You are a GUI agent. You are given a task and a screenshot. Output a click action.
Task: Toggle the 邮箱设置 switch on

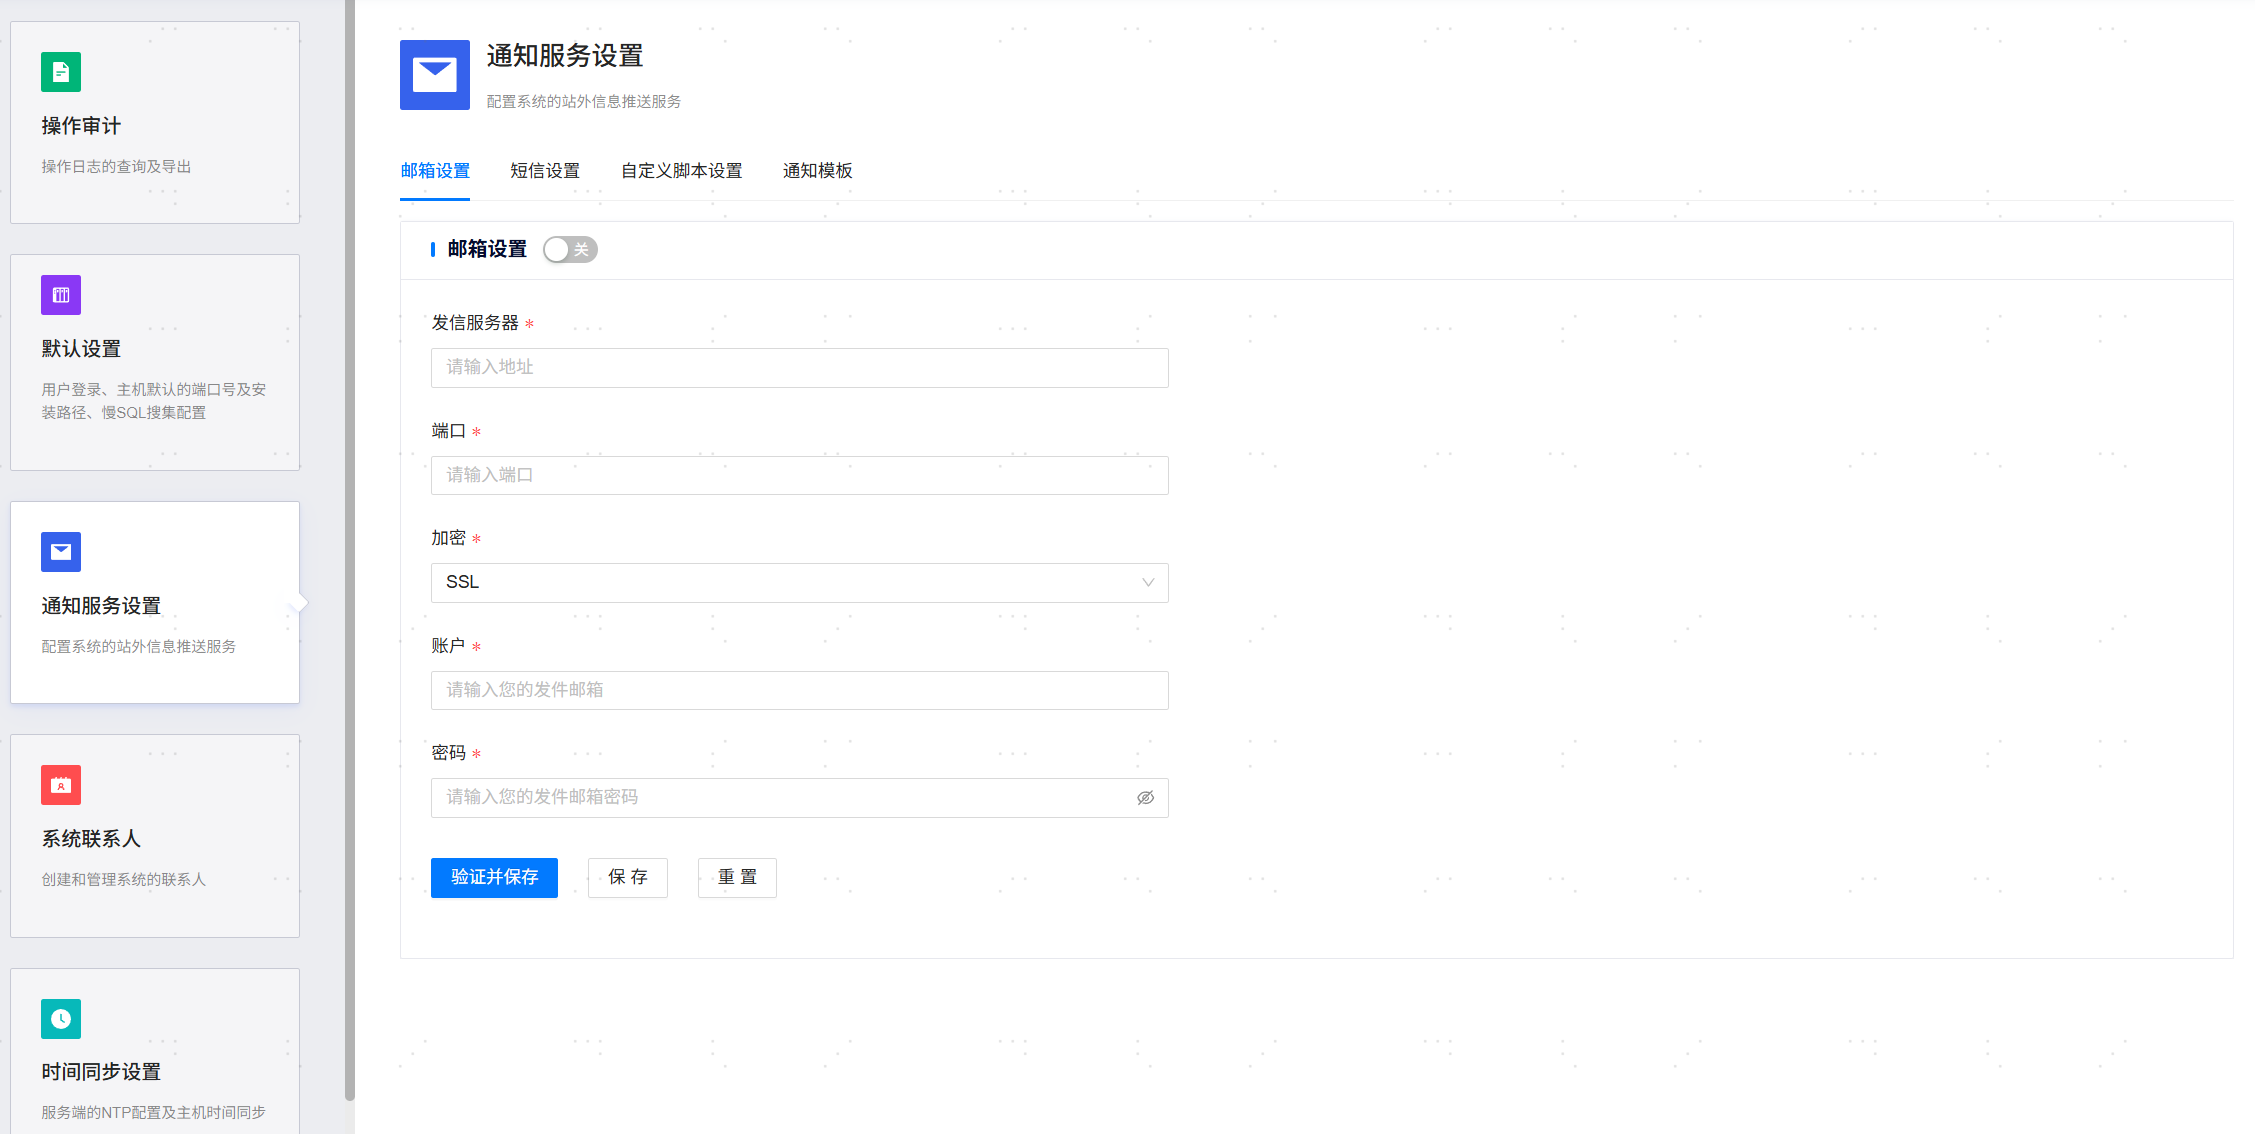coord(570,250)
